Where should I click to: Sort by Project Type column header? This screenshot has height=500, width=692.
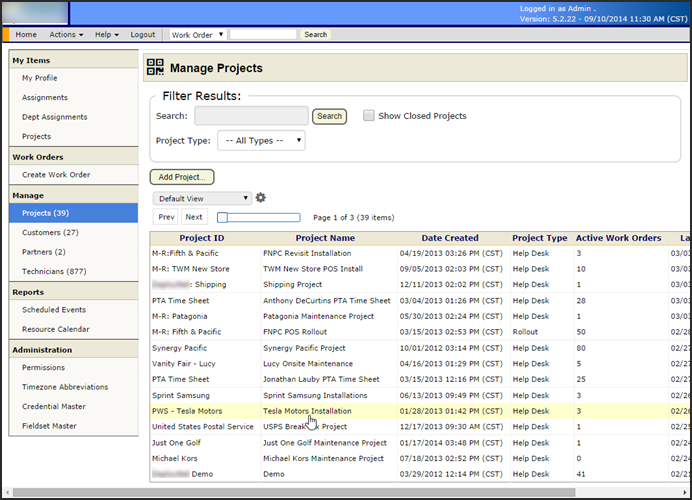click(540, 238)
